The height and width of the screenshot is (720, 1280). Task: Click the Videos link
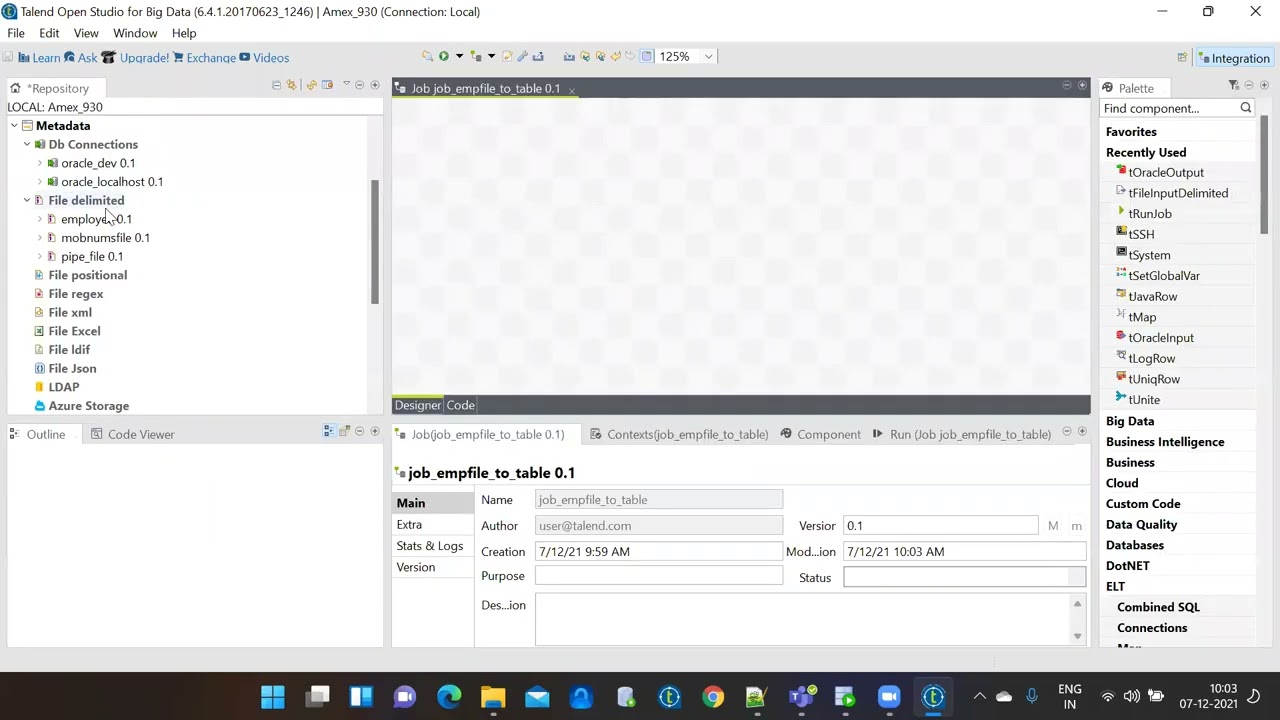tap(264, 58)
